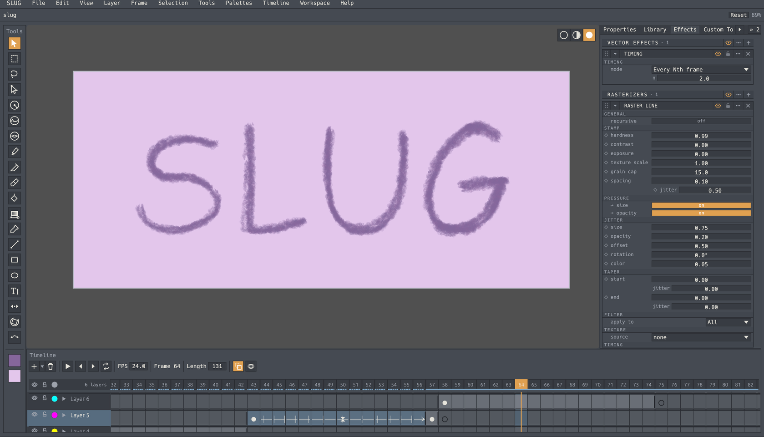Toggle visibility of Timing effect

(x=718, y=54)
